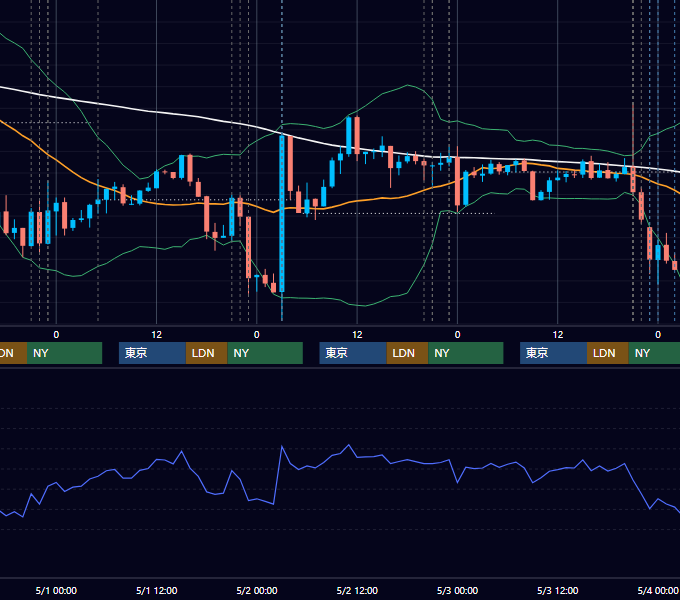The height and width of the screenshot is (600, 680).
Task: Select the LDN block between 5/3 12:00 and 5/4 00:00
Action: [x=608, y=353]
